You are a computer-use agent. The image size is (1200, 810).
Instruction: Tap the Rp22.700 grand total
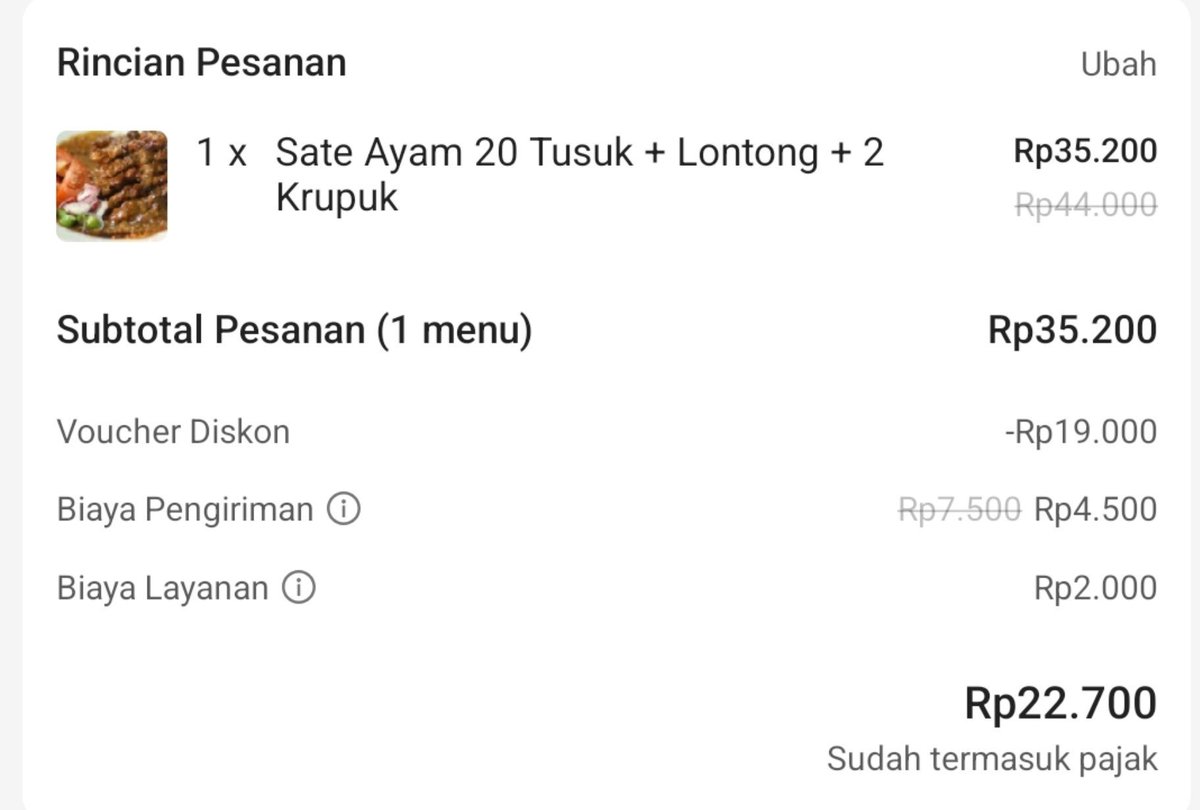1060,703
